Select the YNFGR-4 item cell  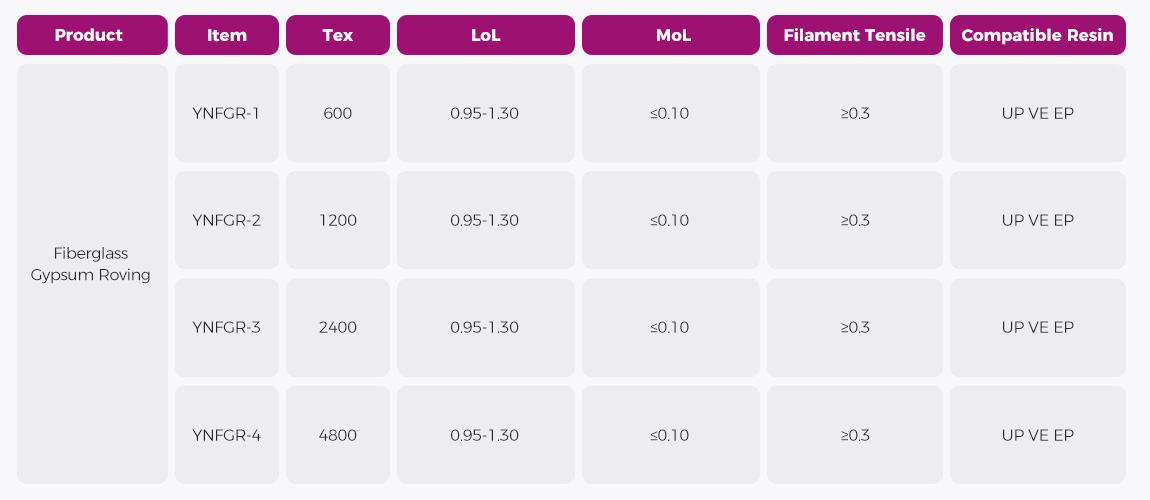tap(227, 435)
